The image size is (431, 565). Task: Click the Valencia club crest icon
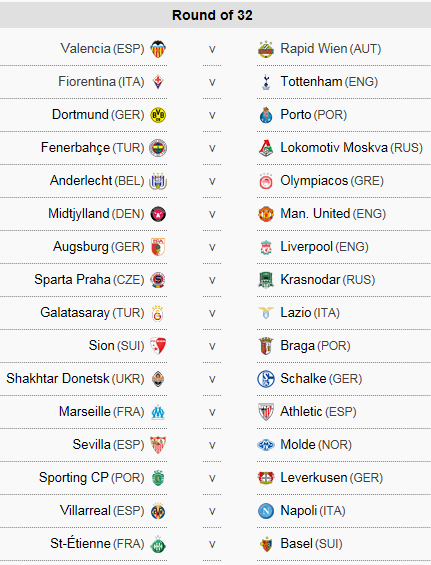[x=158, y=49]
